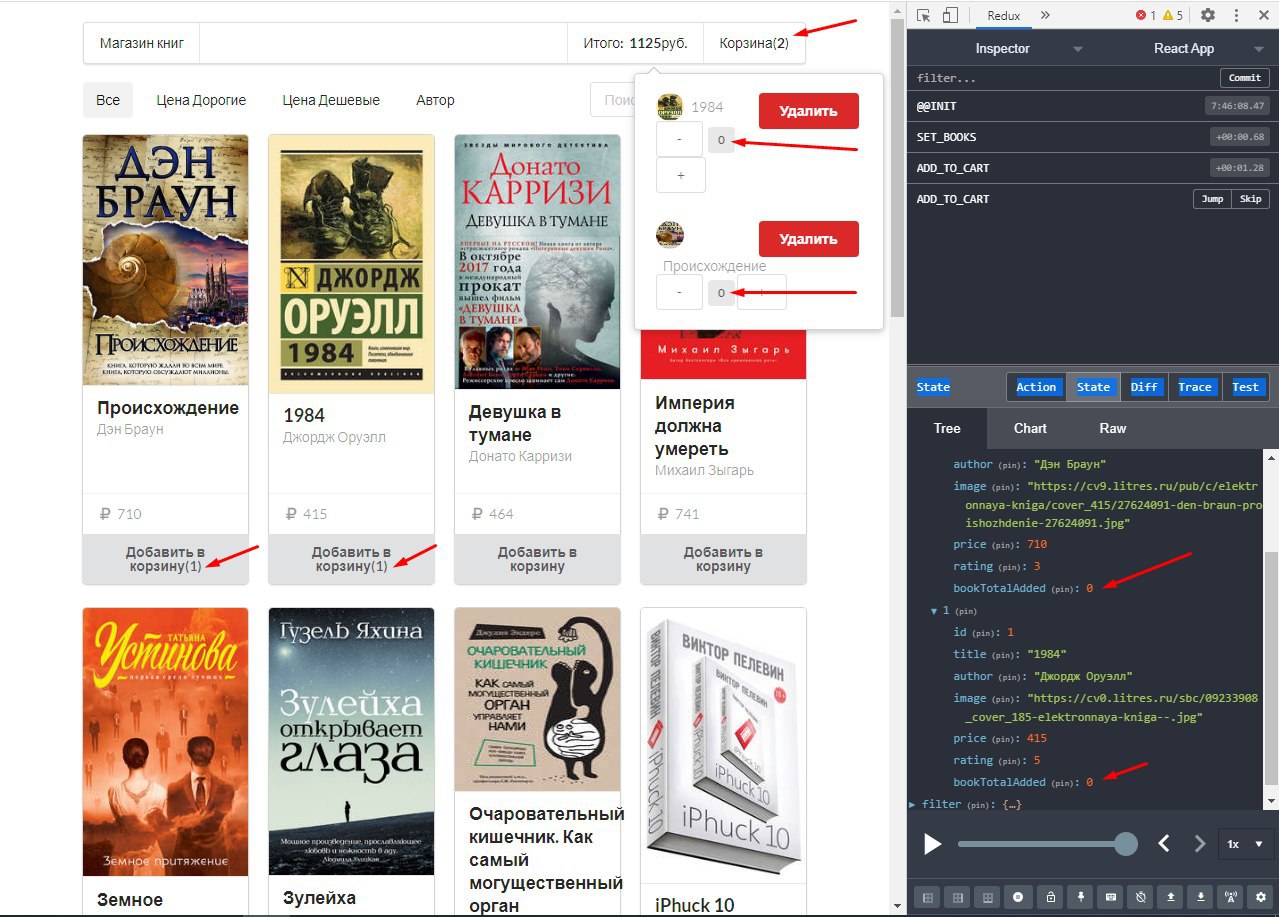The height and width of the screenshot is (917, 1279).
Task: Sort by Цена Дешевые
Action: [x=331, y=100]
